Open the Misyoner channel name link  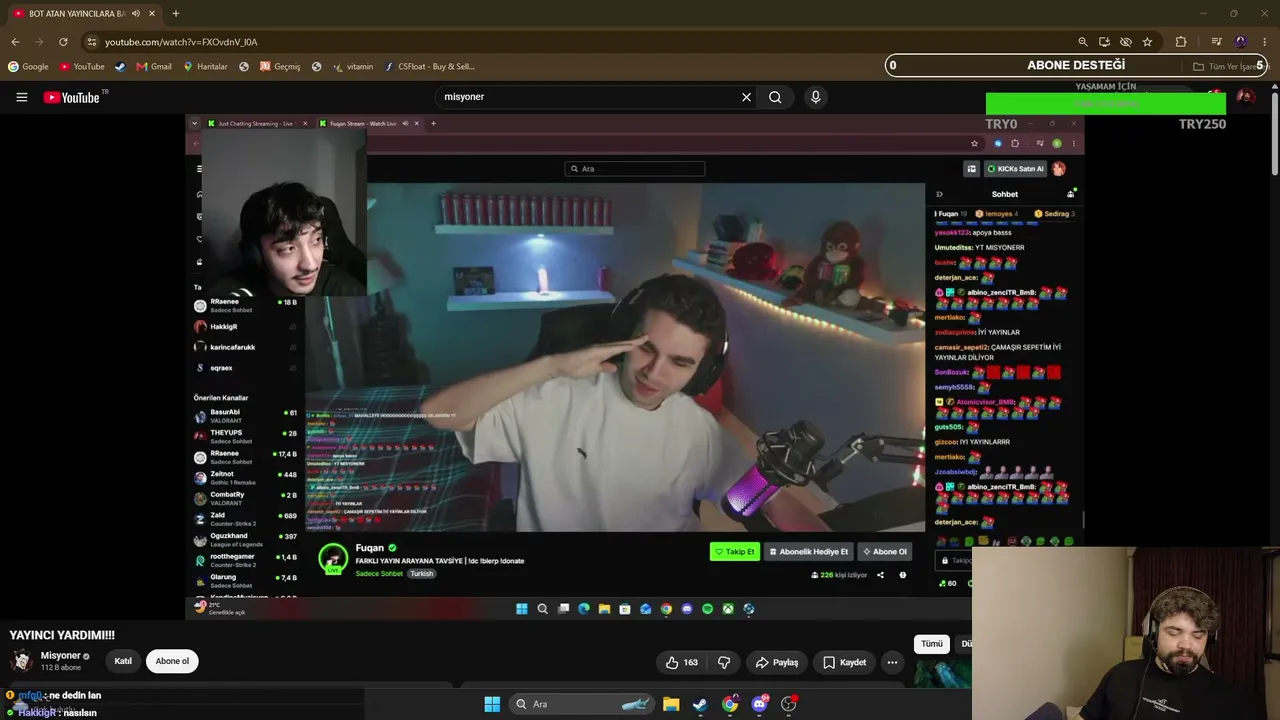click(60, 656)
